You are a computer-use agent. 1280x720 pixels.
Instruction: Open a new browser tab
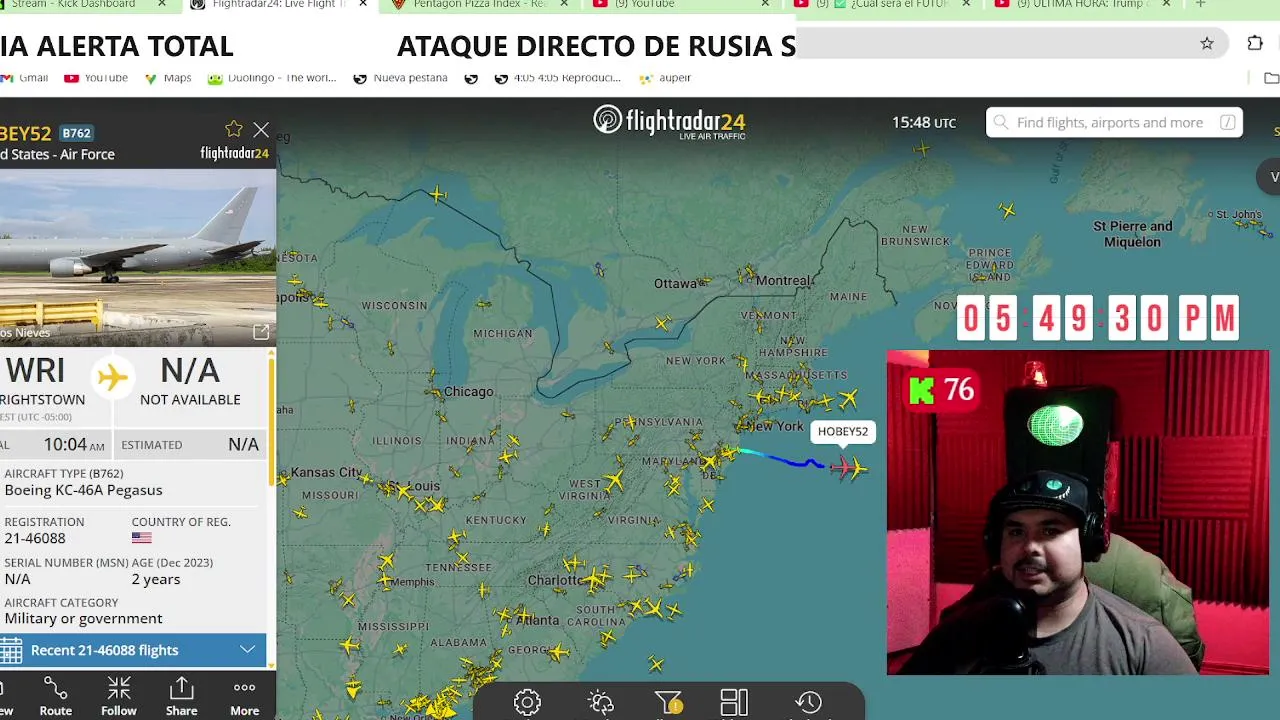[x=1200, y=5]
